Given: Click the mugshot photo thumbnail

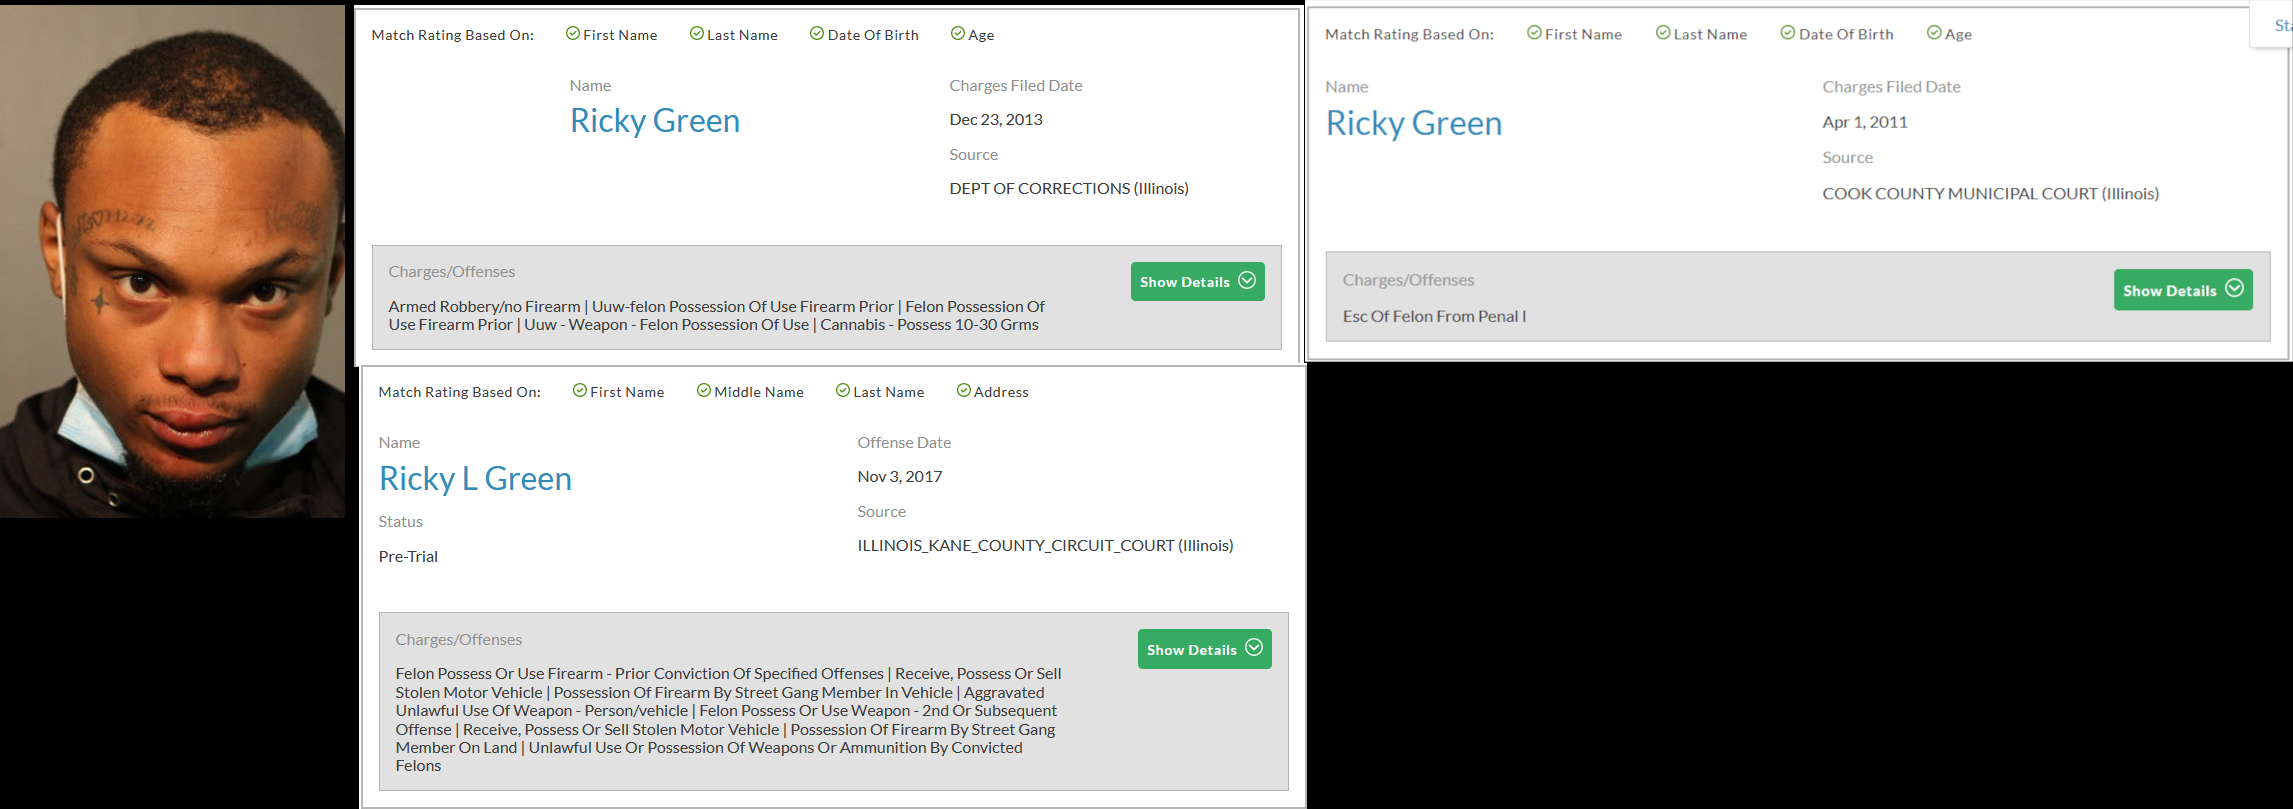Looking at the screenshot, I should (173, 262).
